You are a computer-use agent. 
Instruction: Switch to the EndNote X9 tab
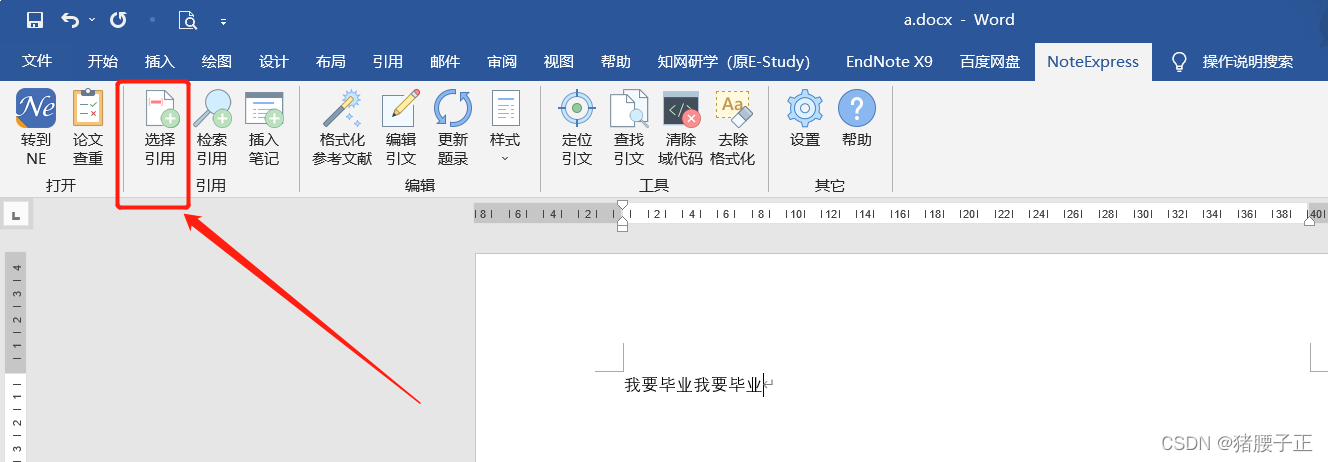point(889,61)
